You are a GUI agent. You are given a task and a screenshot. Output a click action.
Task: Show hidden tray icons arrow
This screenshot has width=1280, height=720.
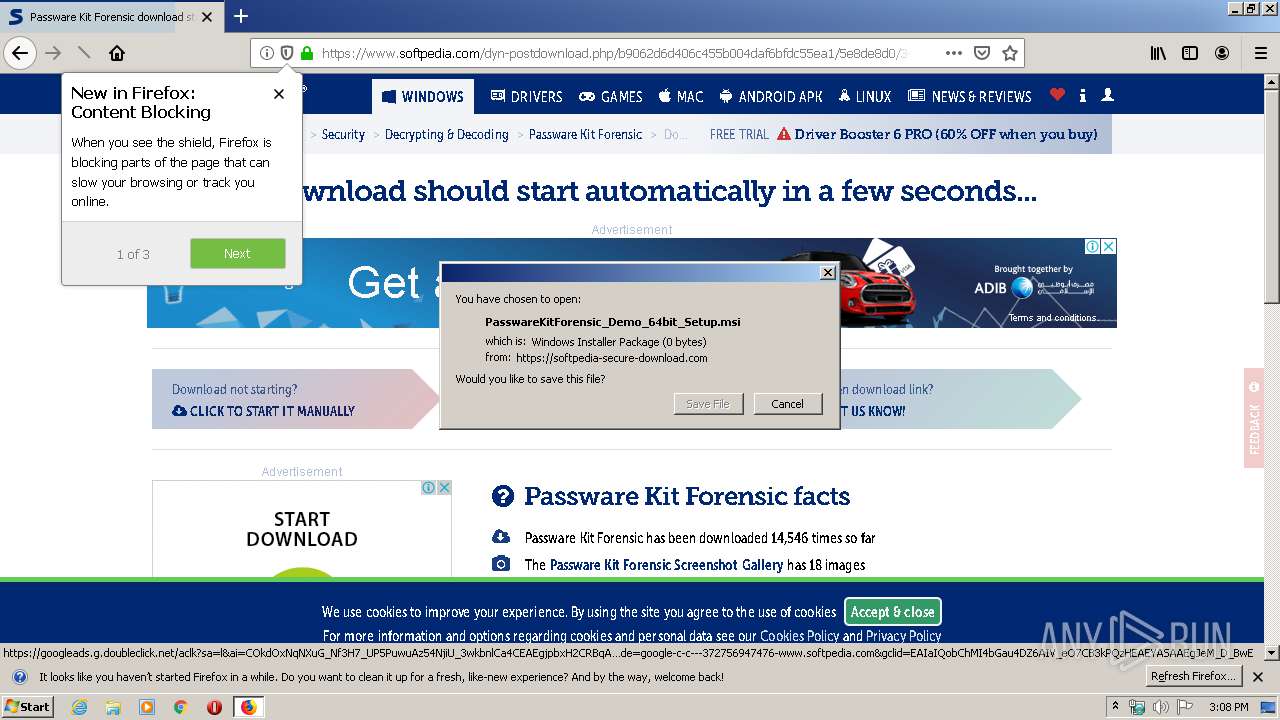coord(1116,707)
